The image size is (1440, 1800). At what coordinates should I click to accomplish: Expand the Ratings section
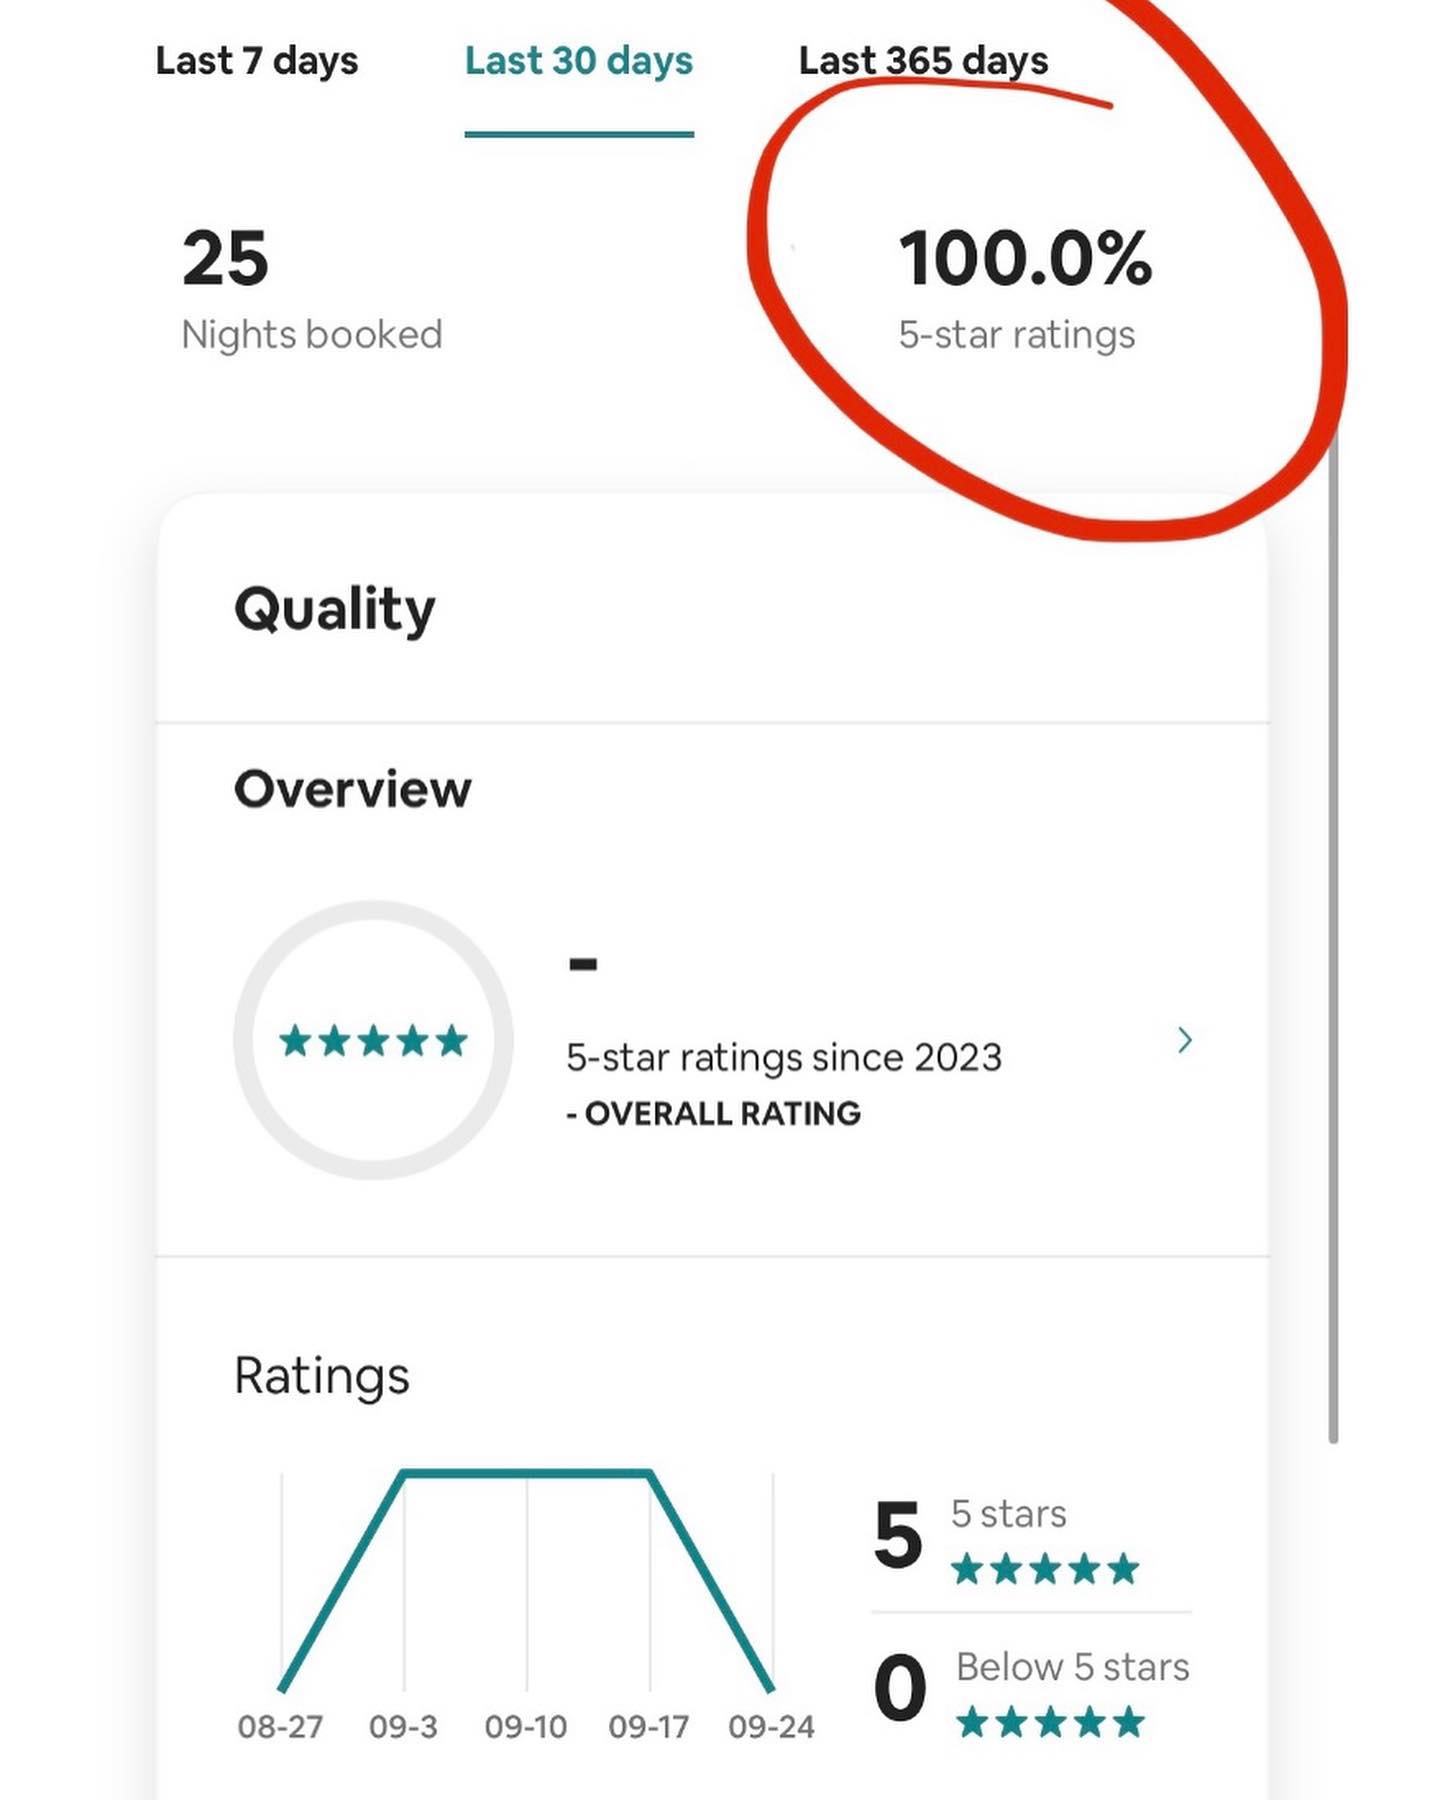(321, 1375)
